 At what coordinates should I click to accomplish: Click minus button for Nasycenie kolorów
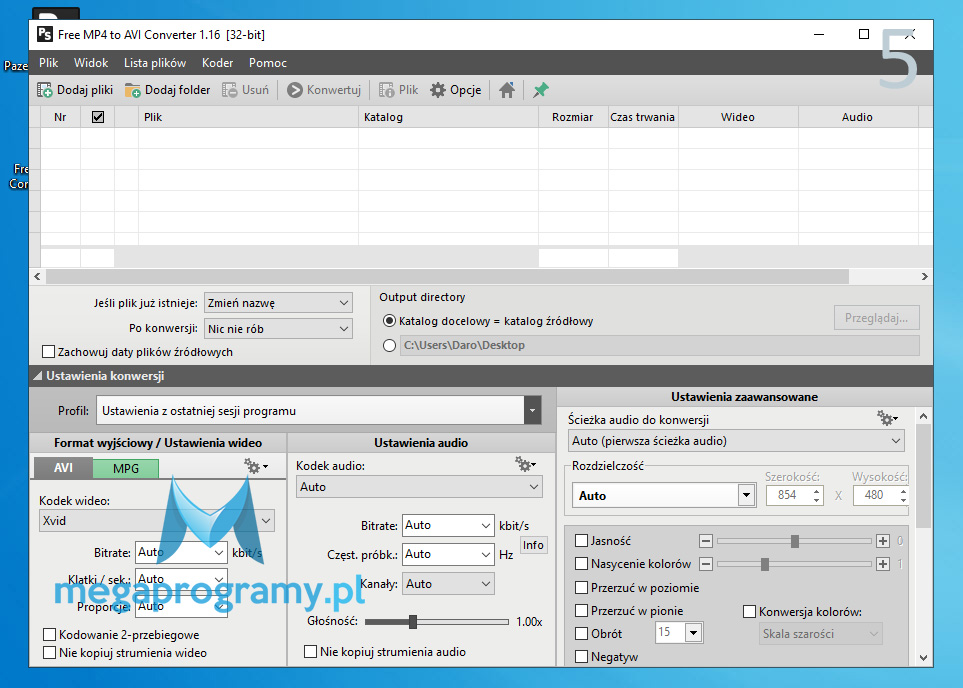pos(706,564)
